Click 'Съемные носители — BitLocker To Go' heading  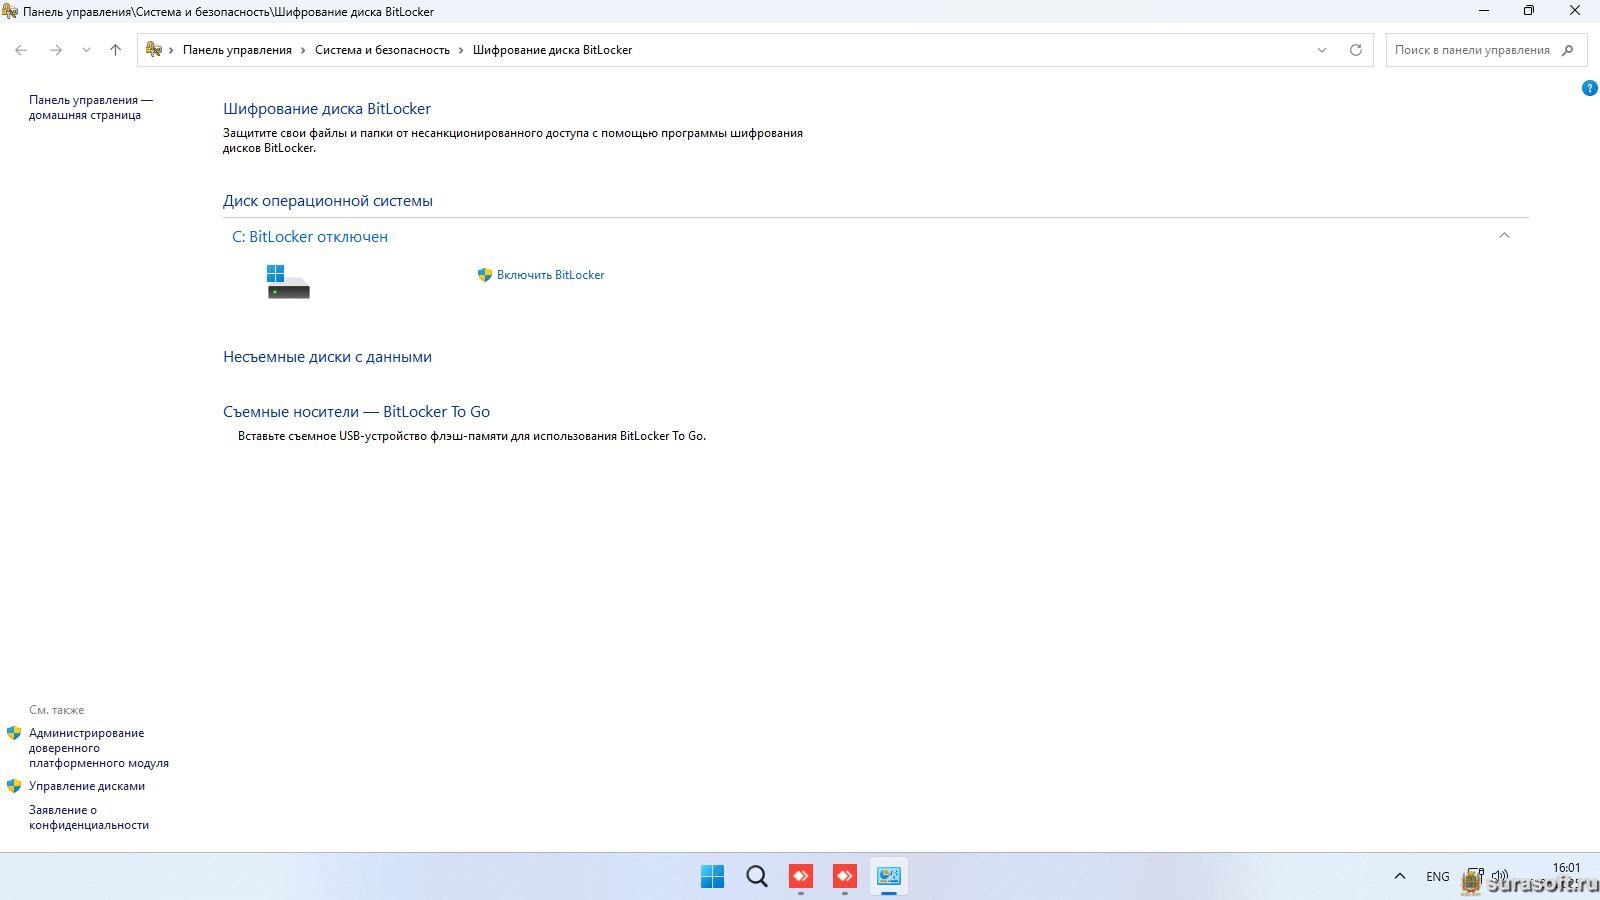point(356,412)
